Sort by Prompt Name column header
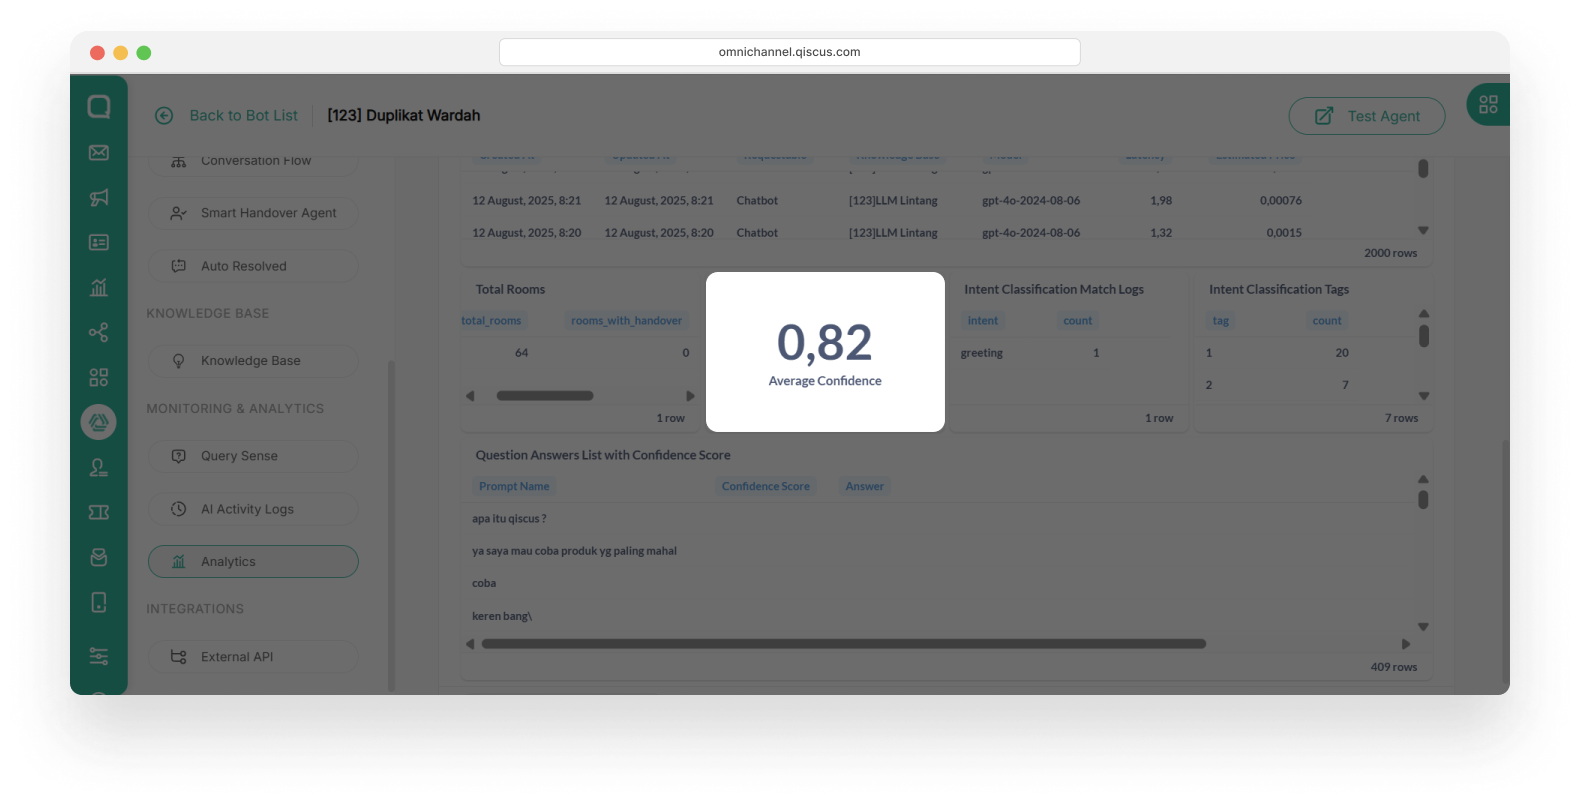This screenshot has width=1580, height=804. (x=514, y=487)
